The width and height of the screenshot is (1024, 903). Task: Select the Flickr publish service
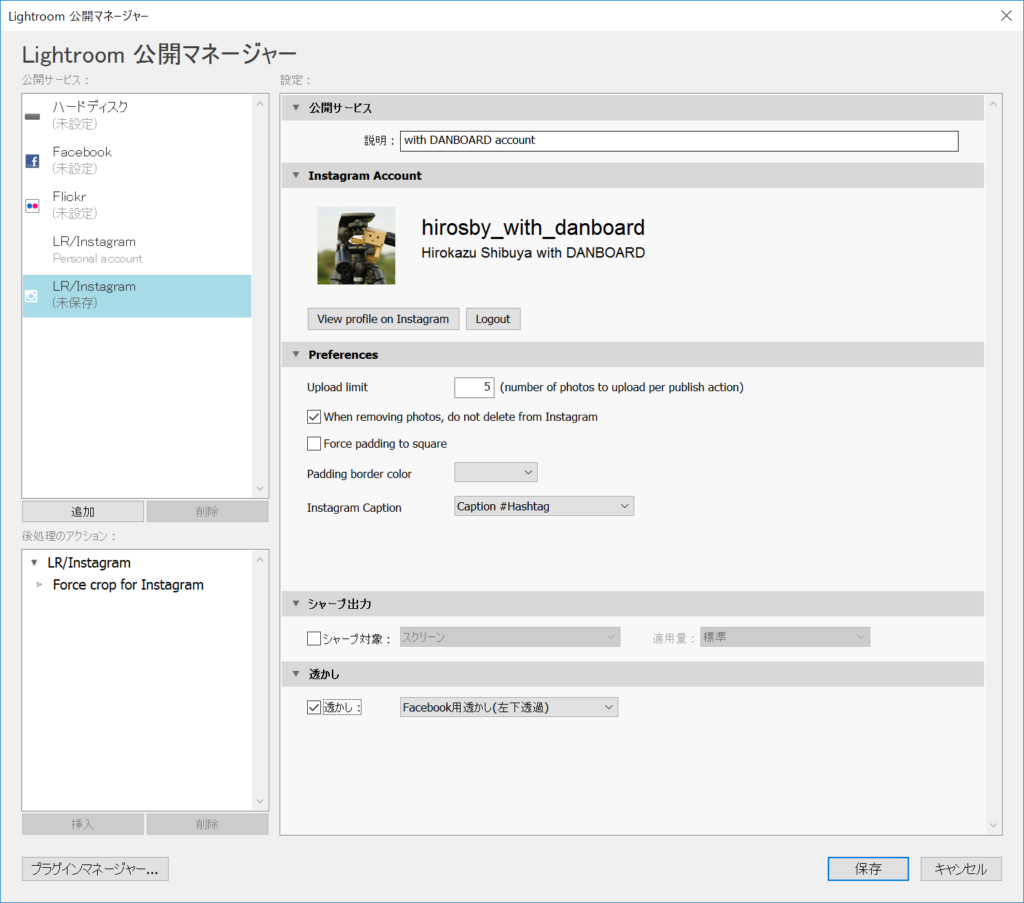coord(137,205)
